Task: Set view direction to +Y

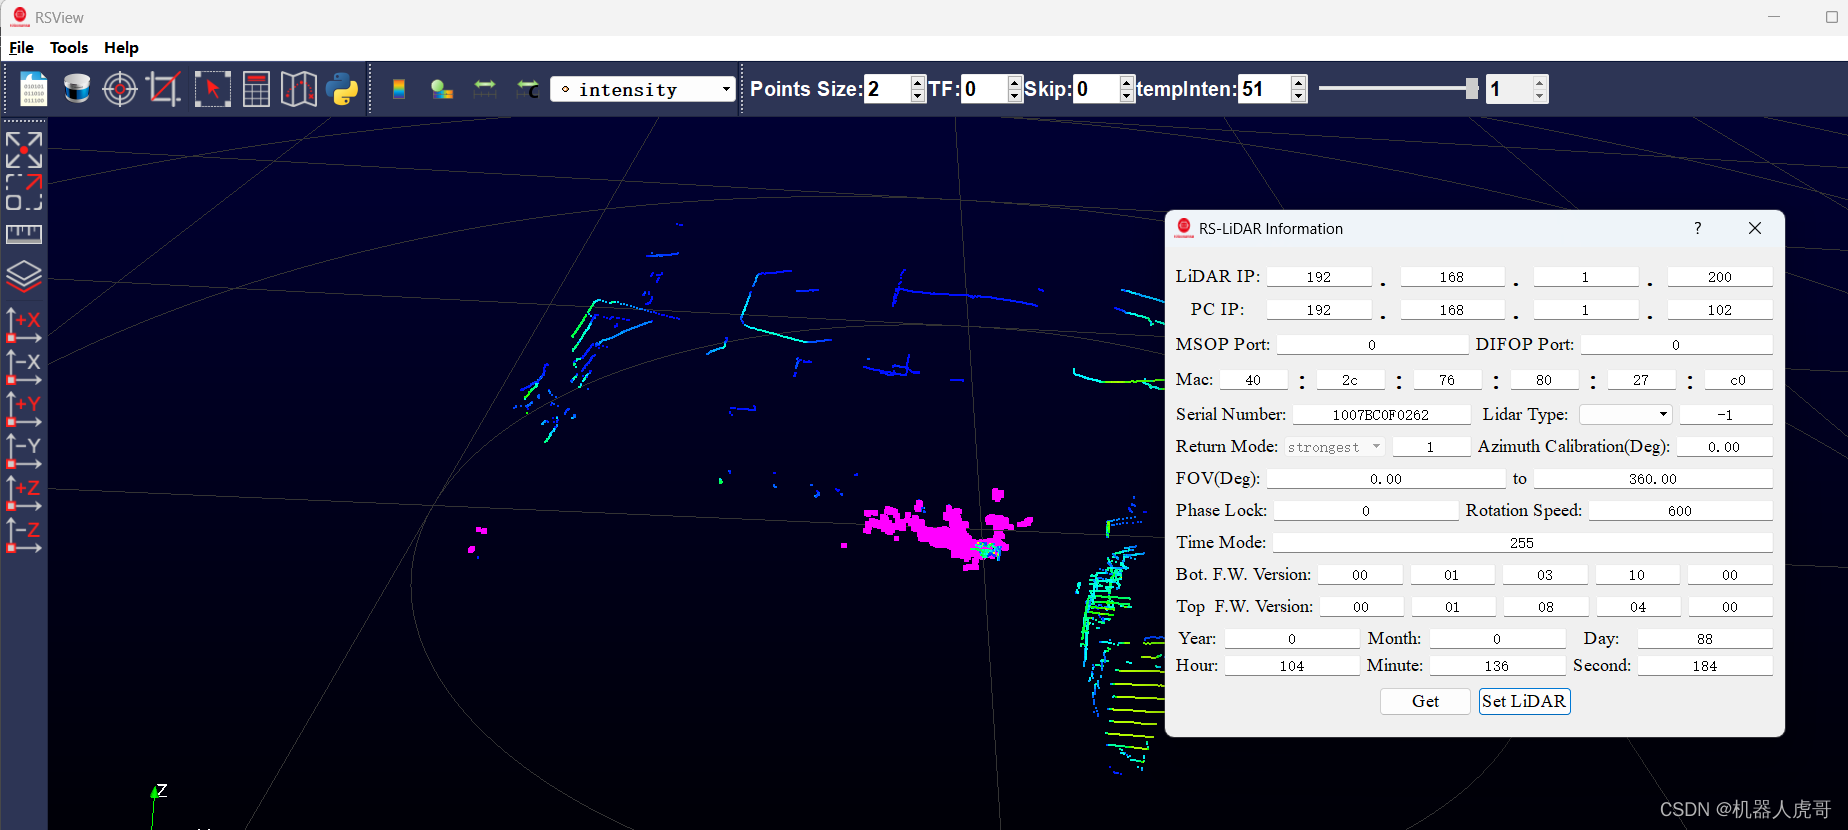Action: coord(24,410)
